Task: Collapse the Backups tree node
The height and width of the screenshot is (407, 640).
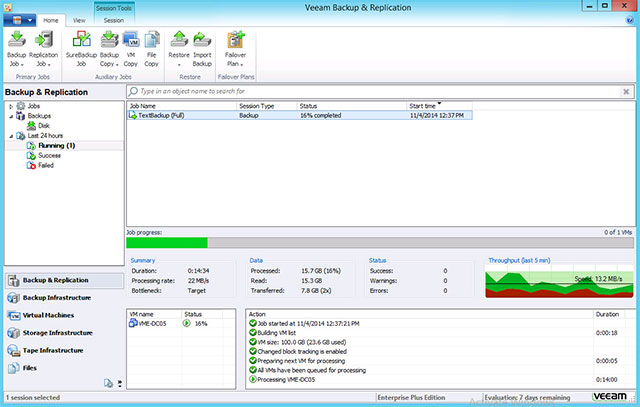Action: click(11, 115)
